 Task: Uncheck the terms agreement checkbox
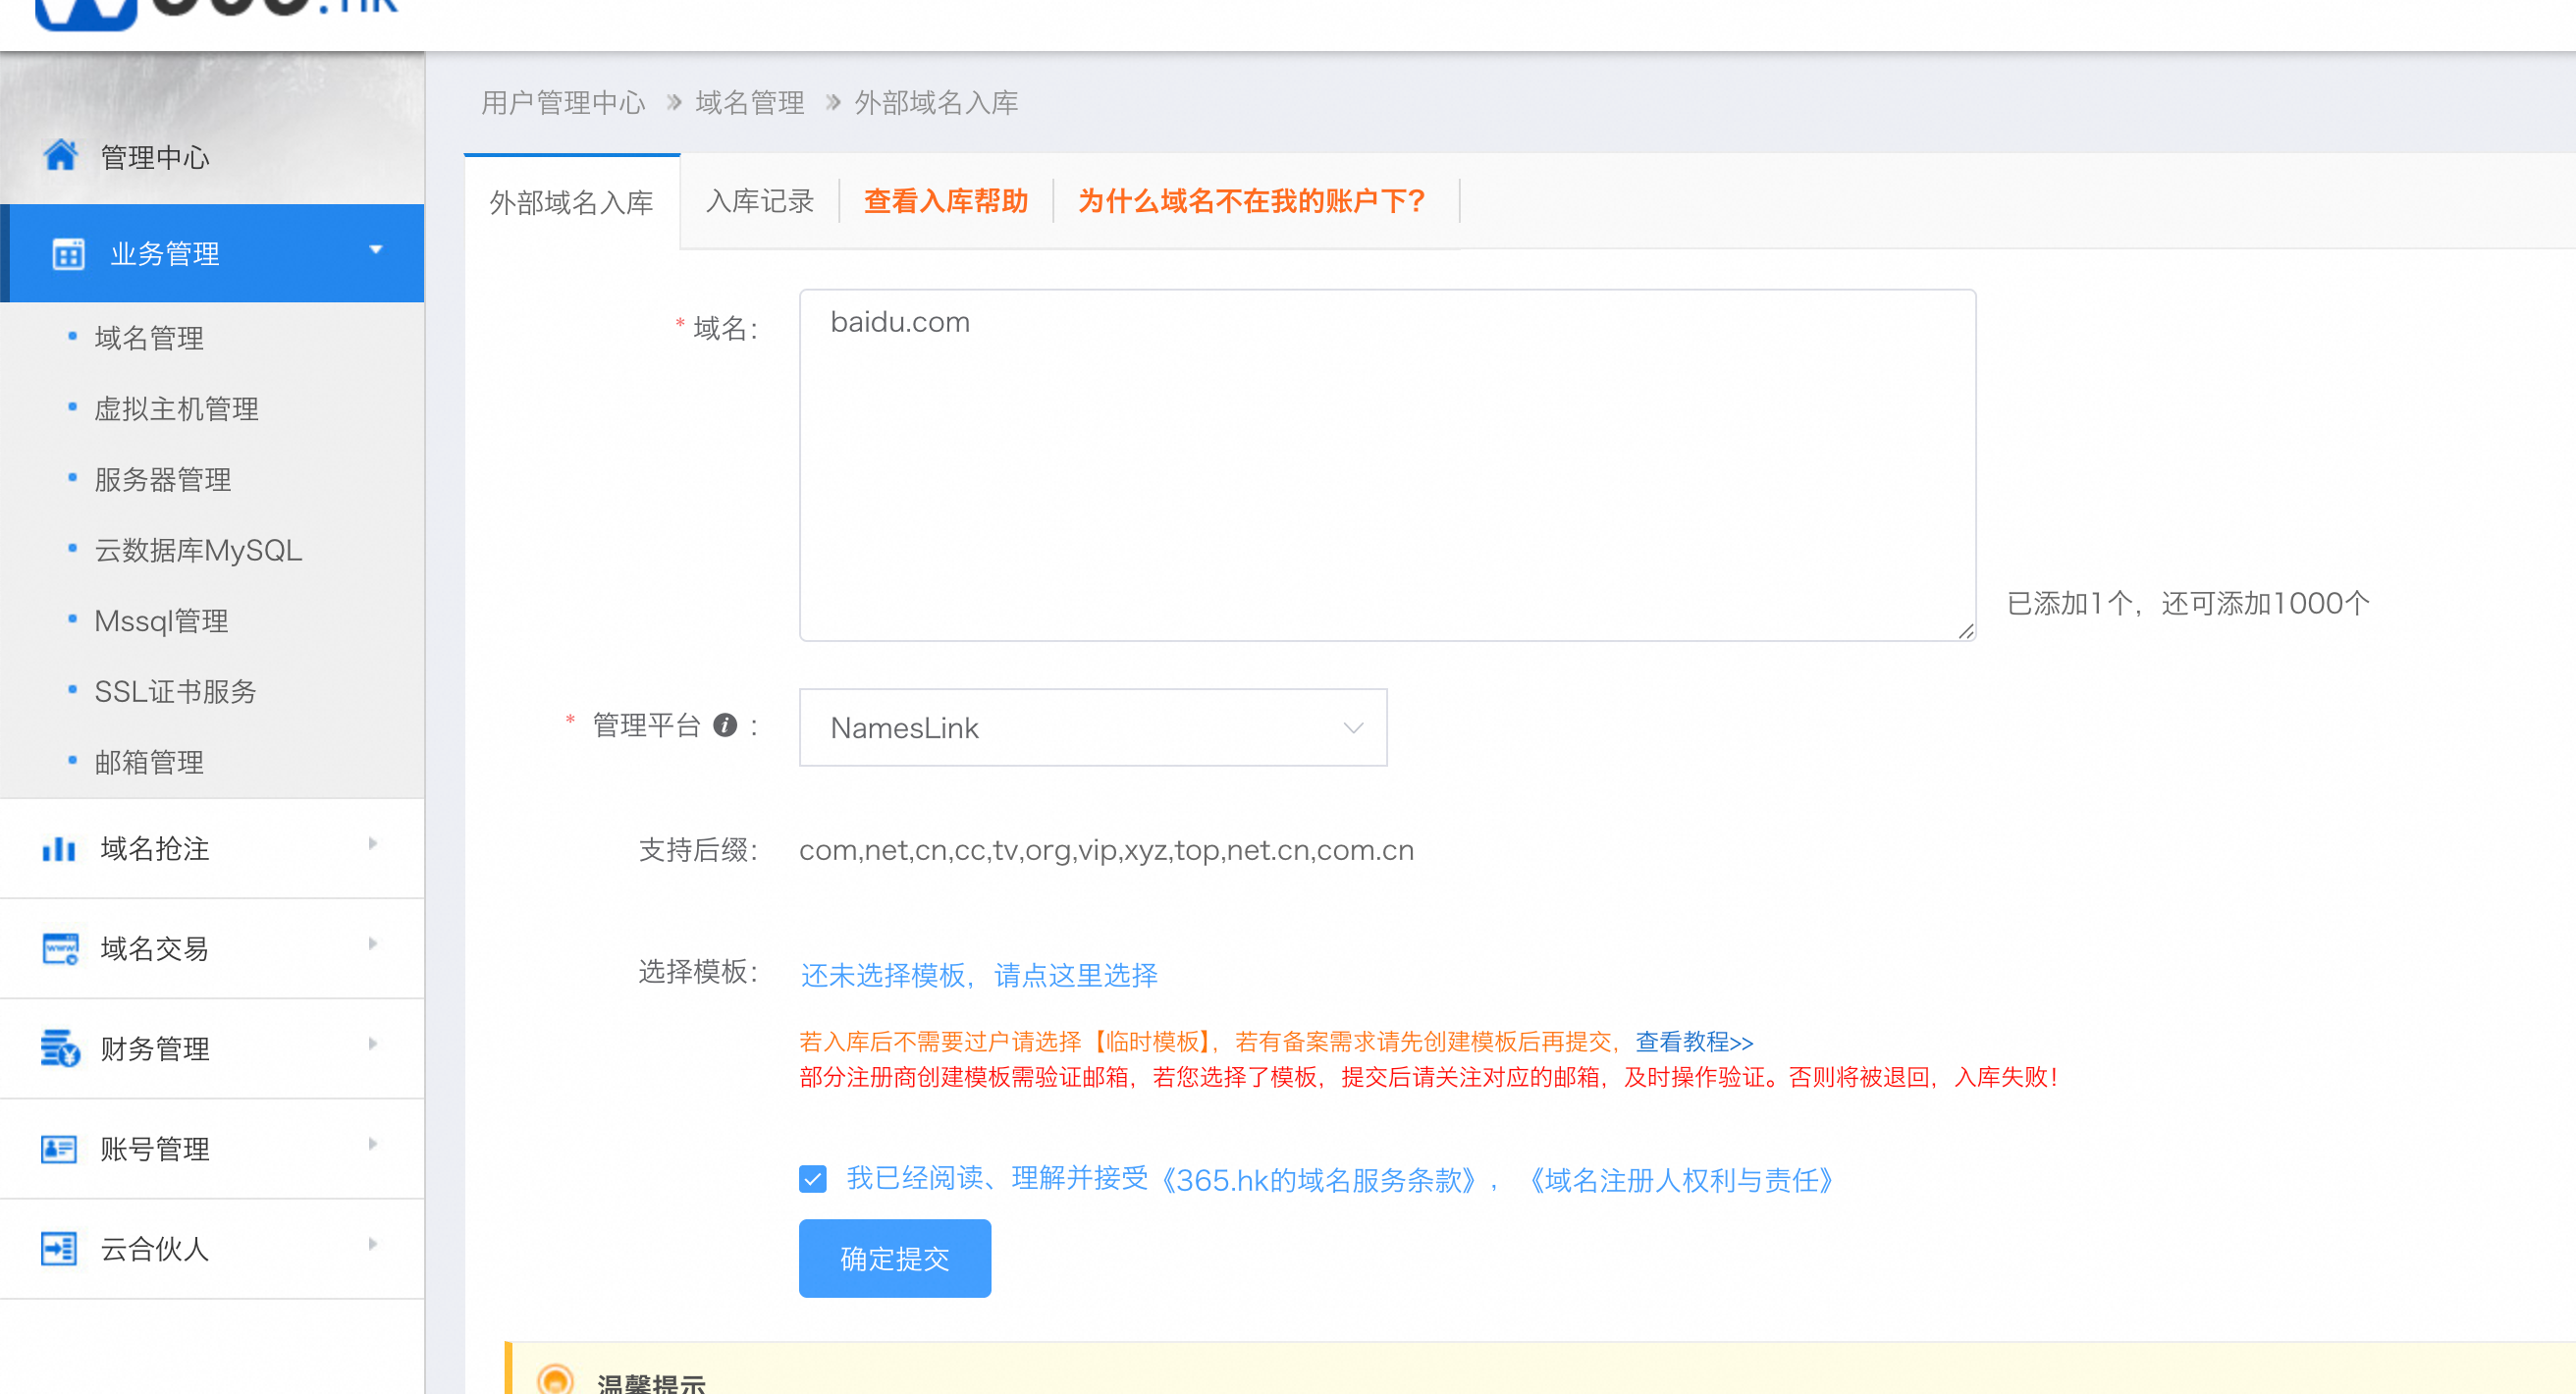[813, 1179]
